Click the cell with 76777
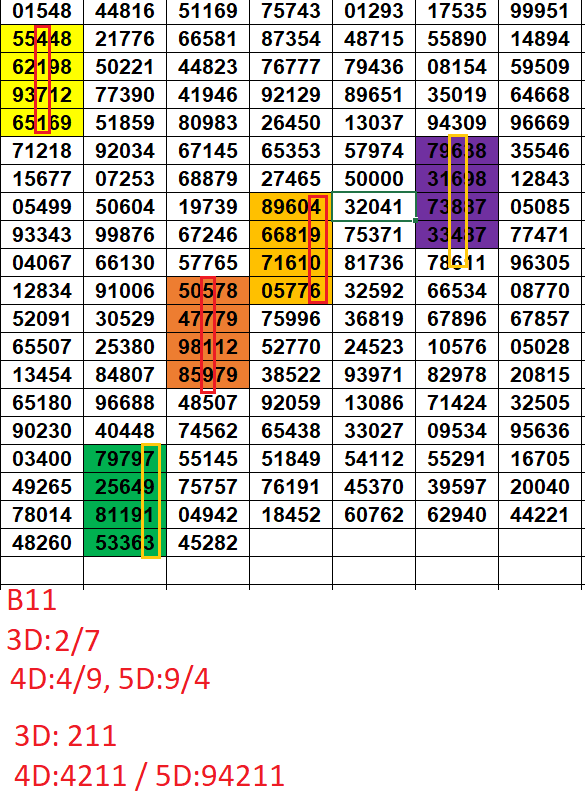This screenshot has height=800, width=585. [291, 67]
